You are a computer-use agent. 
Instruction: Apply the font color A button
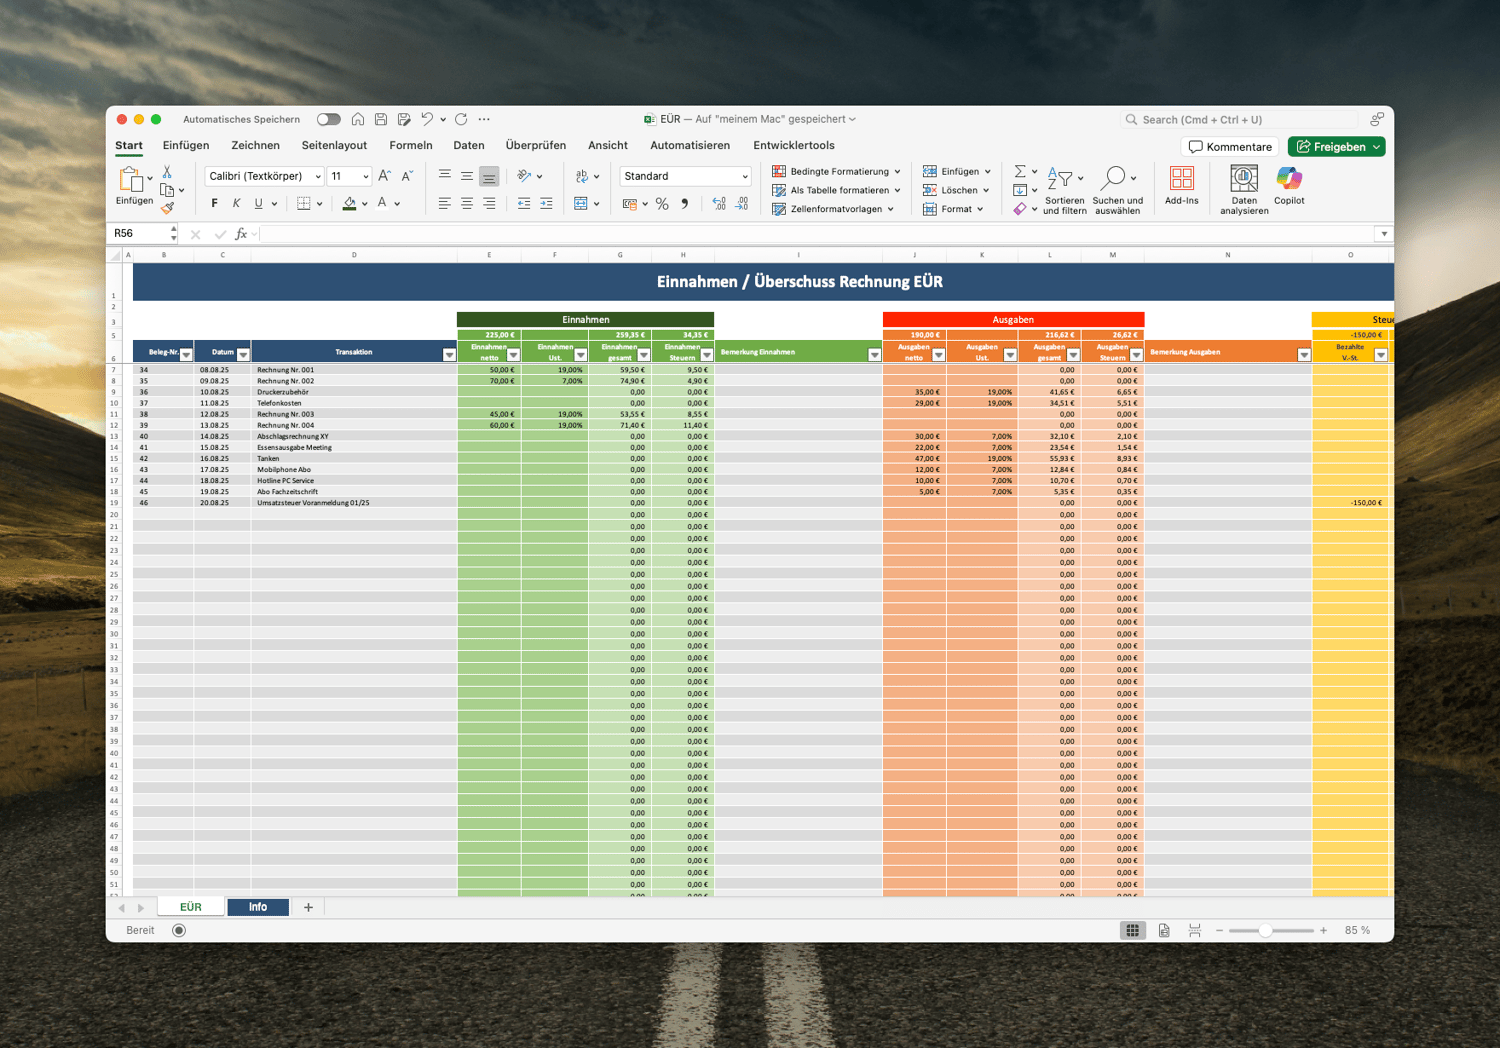coord(382,204)
